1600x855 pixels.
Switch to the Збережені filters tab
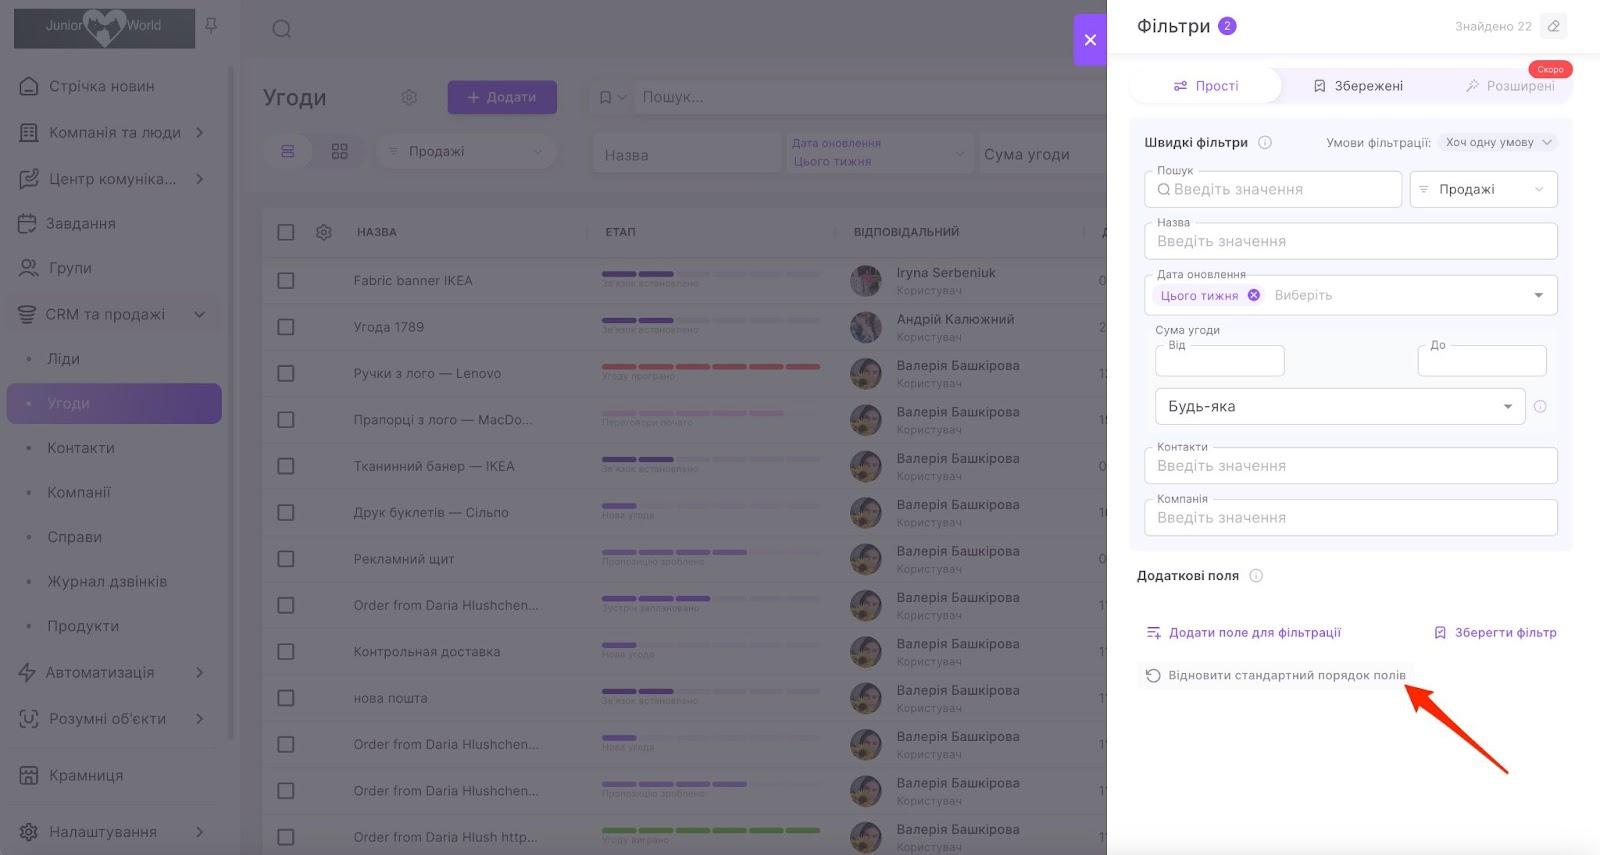1357,86
